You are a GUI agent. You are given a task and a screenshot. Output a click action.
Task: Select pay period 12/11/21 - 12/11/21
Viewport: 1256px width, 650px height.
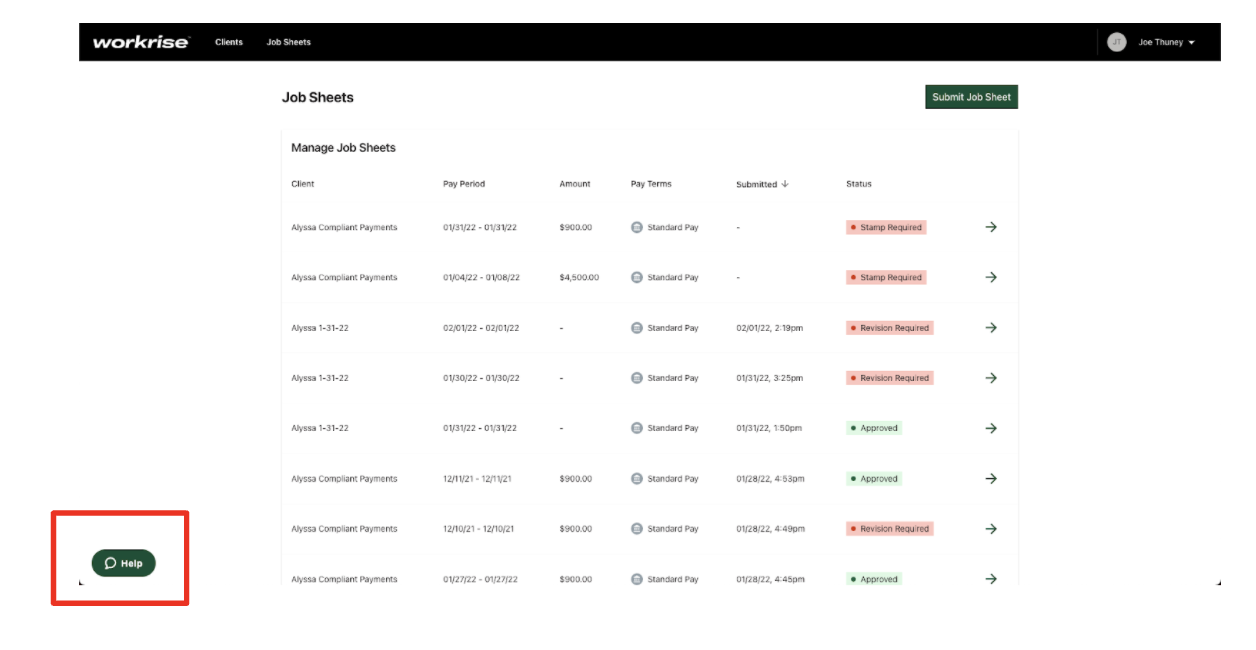(x=477, y=478)
